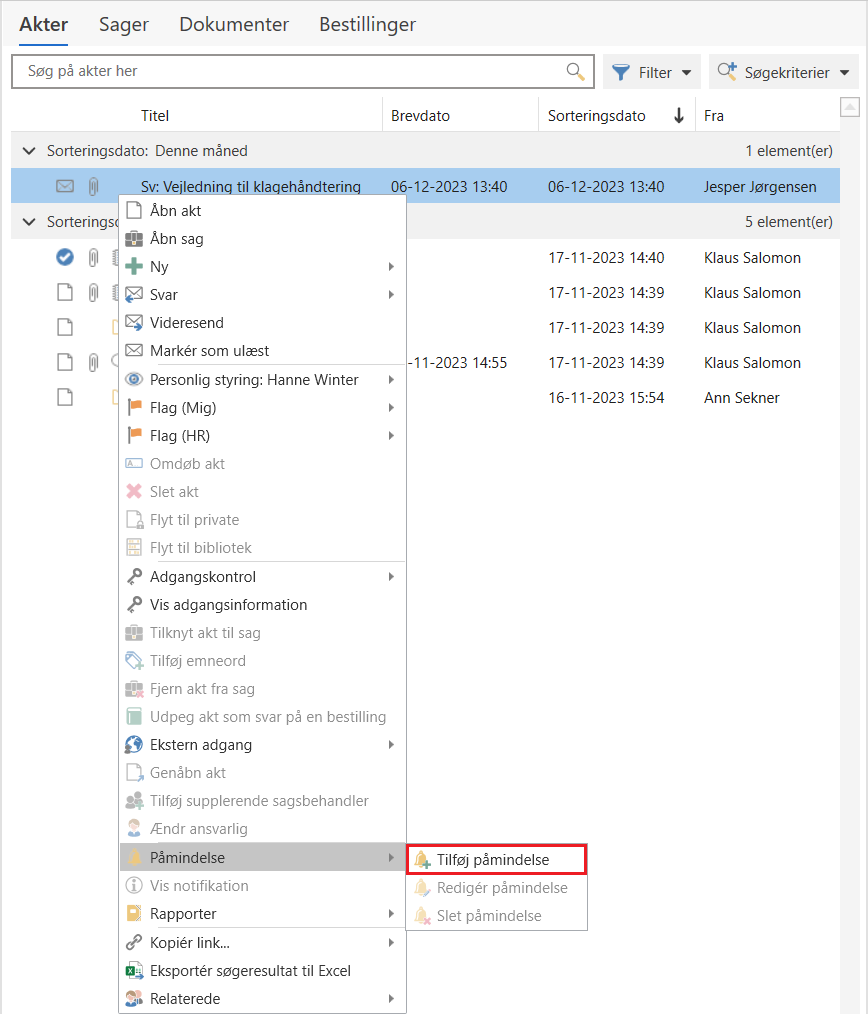The width and height of the screenshot is (868, 1014).
Task: Sort by Sorteringsdato column header
Action: click(596, 116)
